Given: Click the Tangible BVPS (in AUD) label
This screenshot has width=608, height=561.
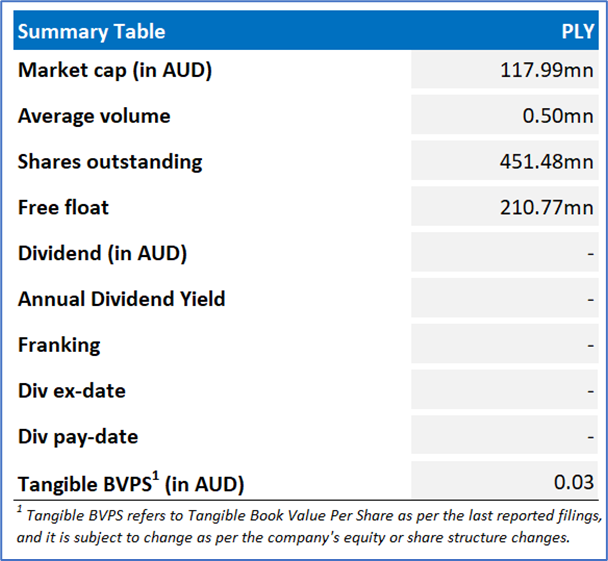Looking at the screenshot, I should coord(130,484).
